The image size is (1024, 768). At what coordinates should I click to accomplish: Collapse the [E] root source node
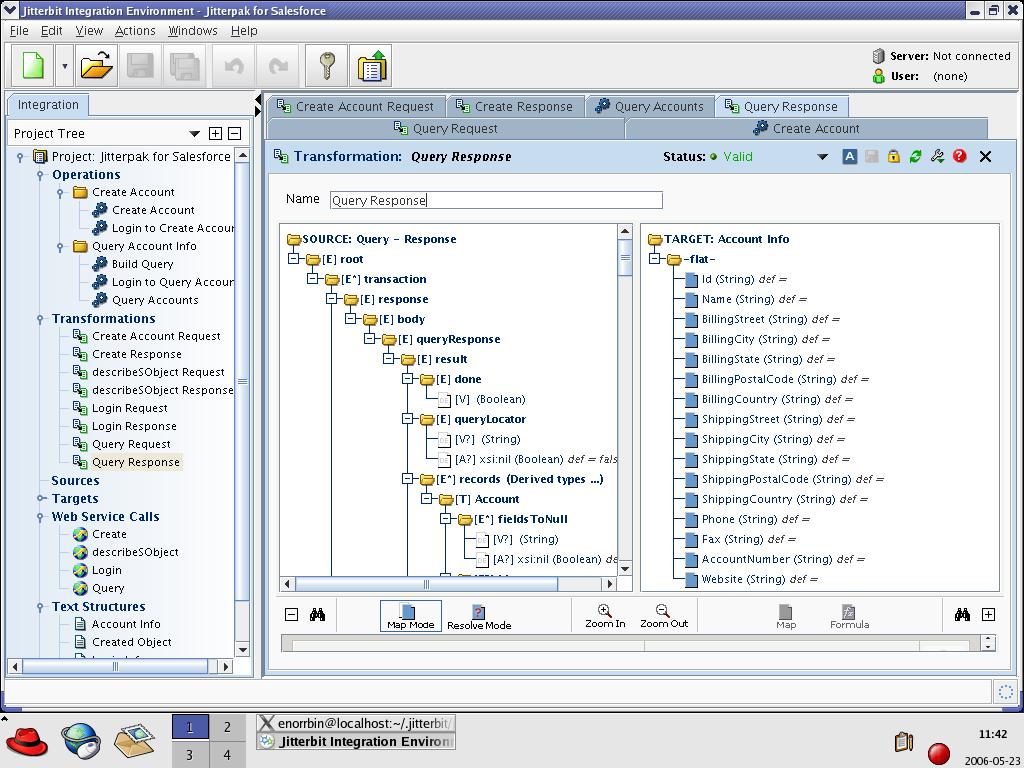pos(294,259)
